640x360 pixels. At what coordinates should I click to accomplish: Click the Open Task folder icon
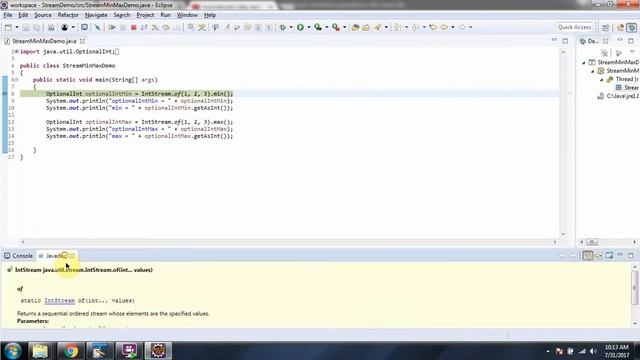pyautogui.click(x=366, y=27)
